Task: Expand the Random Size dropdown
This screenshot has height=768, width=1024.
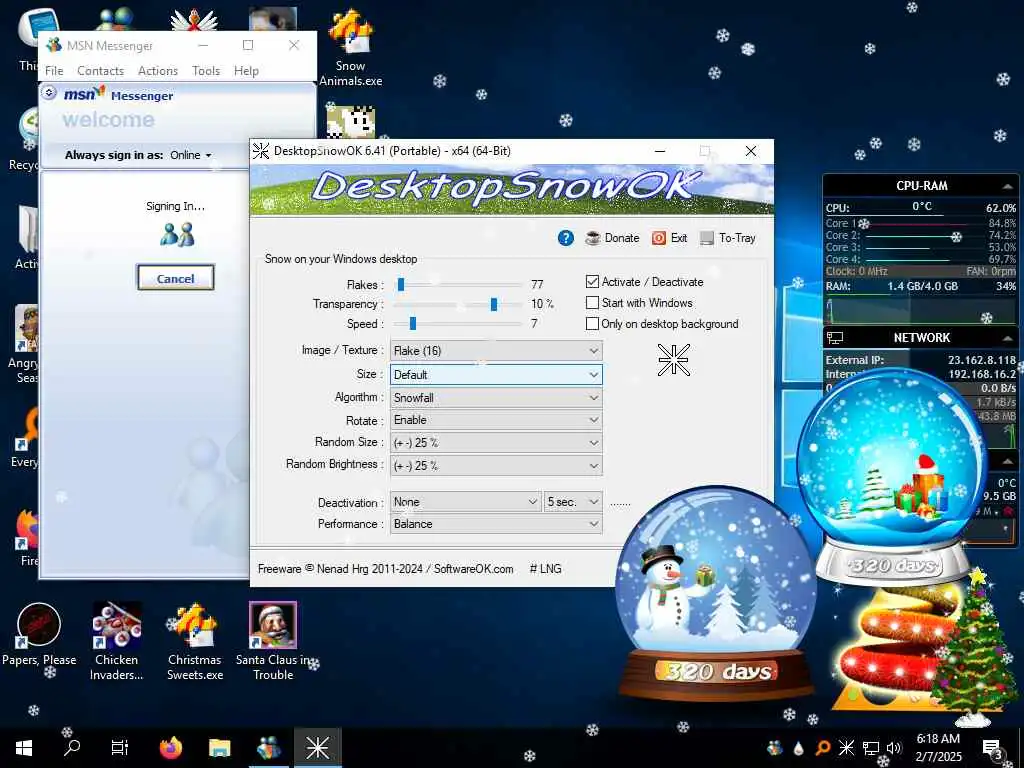Action: point(496,443)
